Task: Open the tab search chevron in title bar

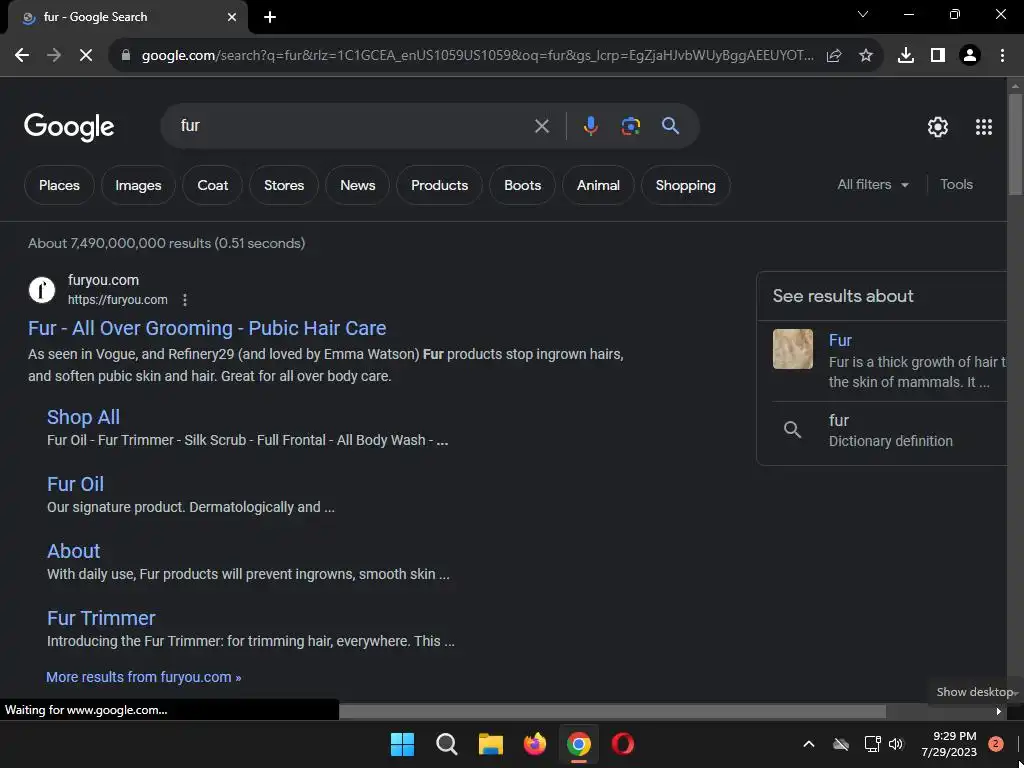Action: pyautogui.click(x=863, y=14)
